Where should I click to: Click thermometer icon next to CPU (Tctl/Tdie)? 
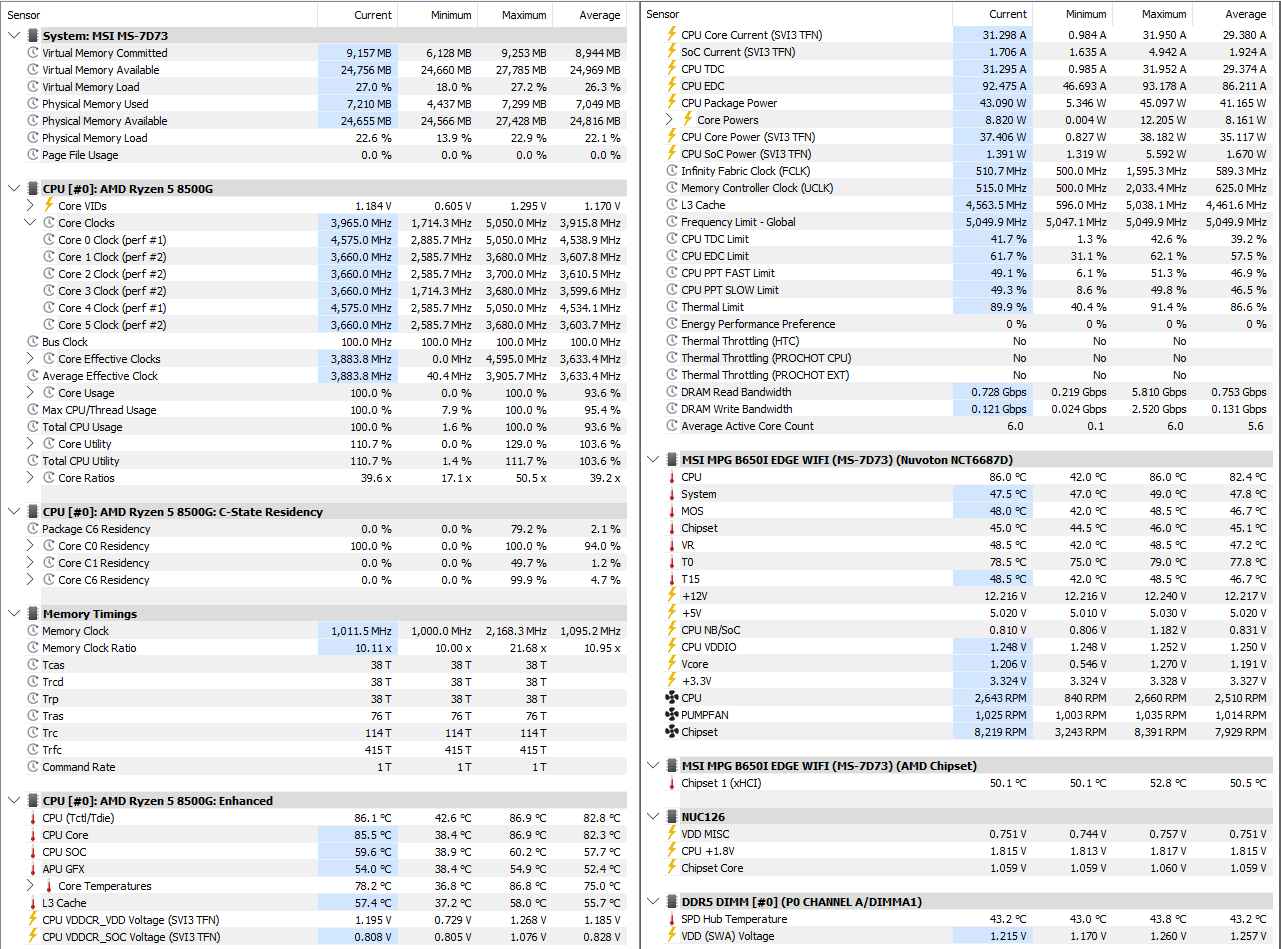32,818
